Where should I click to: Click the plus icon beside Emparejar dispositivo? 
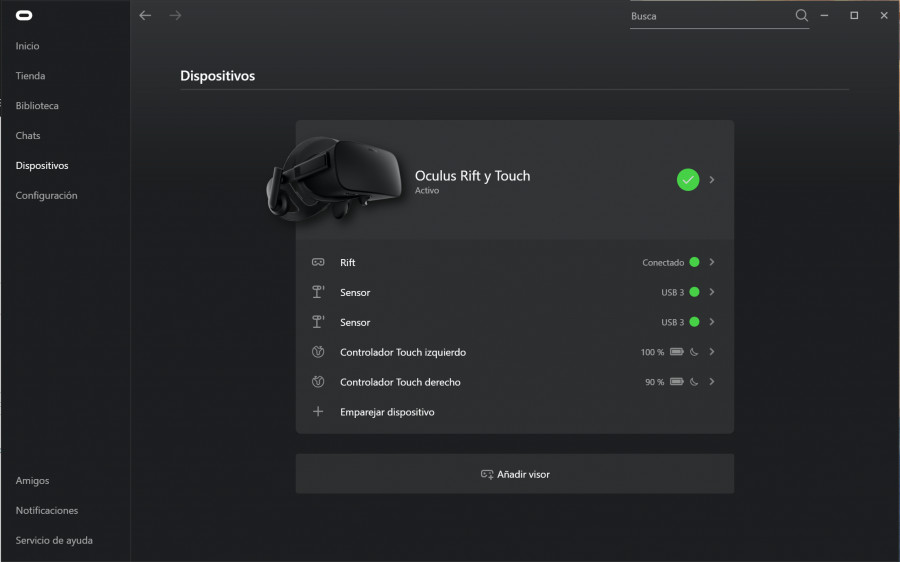318,412
